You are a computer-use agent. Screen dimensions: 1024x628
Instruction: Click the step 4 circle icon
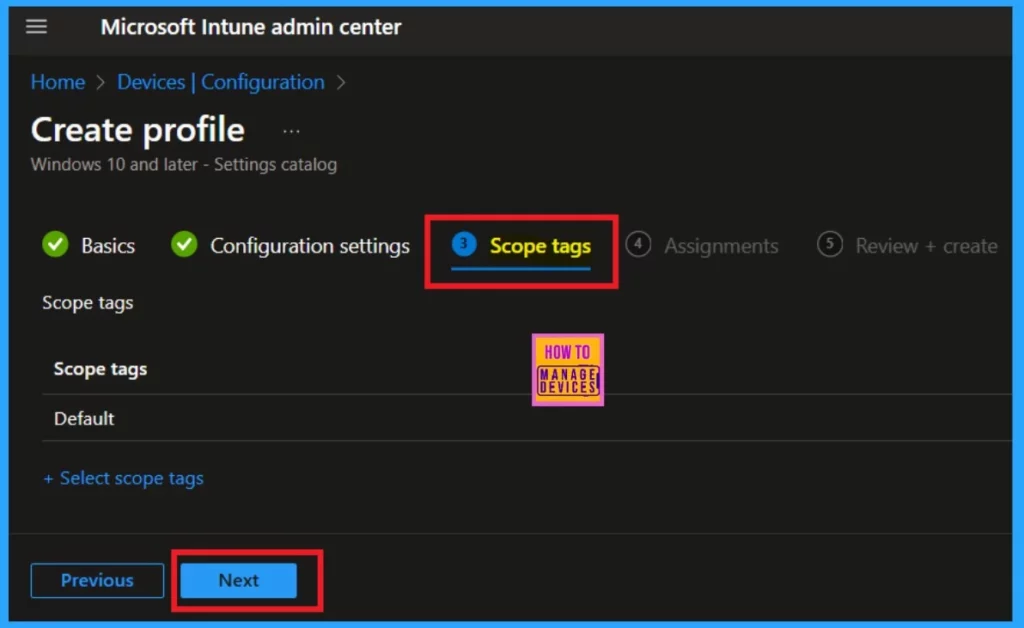pyautogui.click(x=638, y=245)
